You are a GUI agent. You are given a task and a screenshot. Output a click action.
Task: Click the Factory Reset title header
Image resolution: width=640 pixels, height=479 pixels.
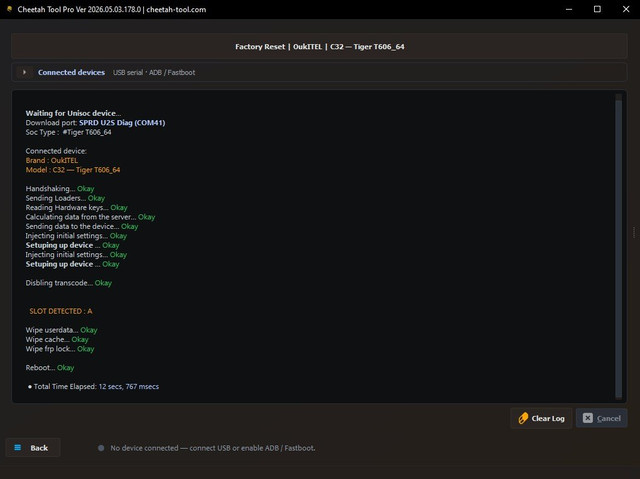click(320, 47)
